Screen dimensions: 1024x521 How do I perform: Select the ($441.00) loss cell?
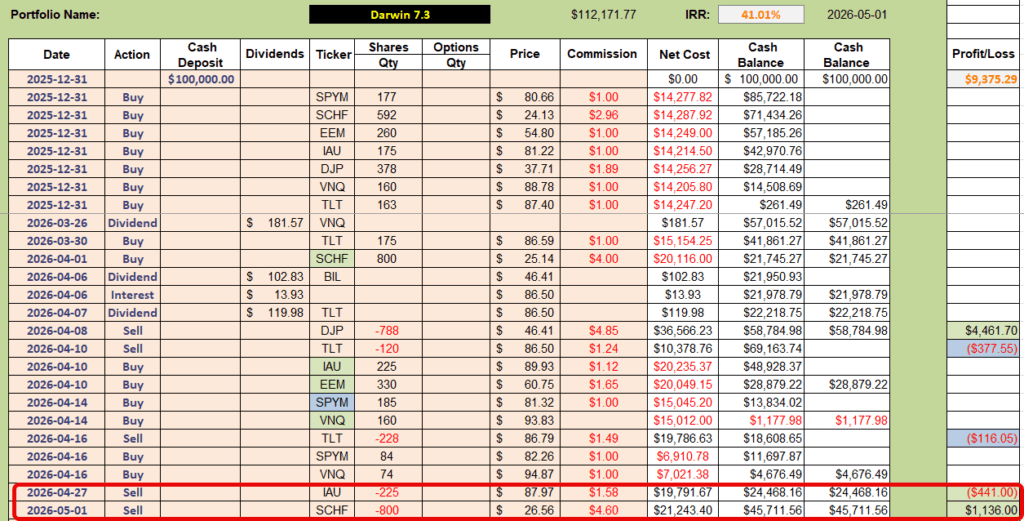click(983, 492)
